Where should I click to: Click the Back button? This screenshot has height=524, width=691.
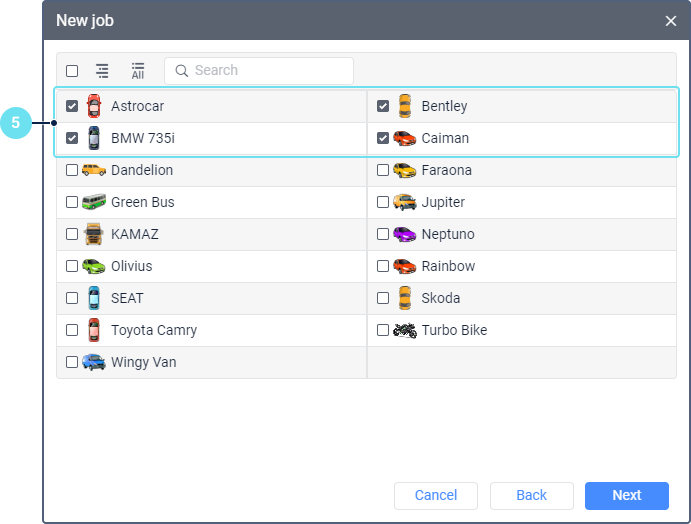pos(531,495)
